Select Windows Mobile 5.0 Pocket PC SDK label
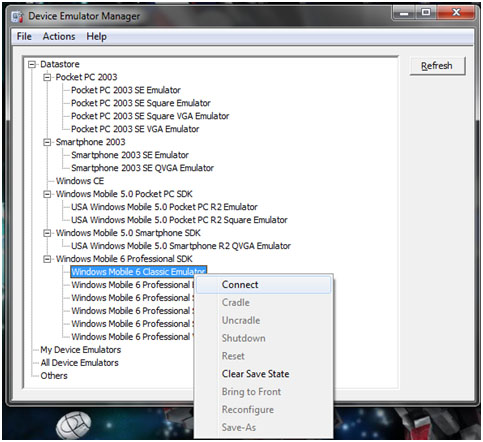Viewport: 483px width, 442px height. pyautogui.click(x=124, y=194)
